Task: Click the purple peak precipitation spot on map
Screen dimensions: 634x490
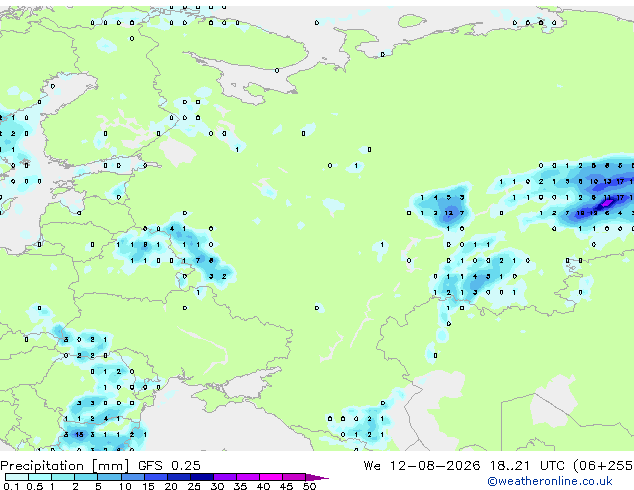Action: coord(608,202)
